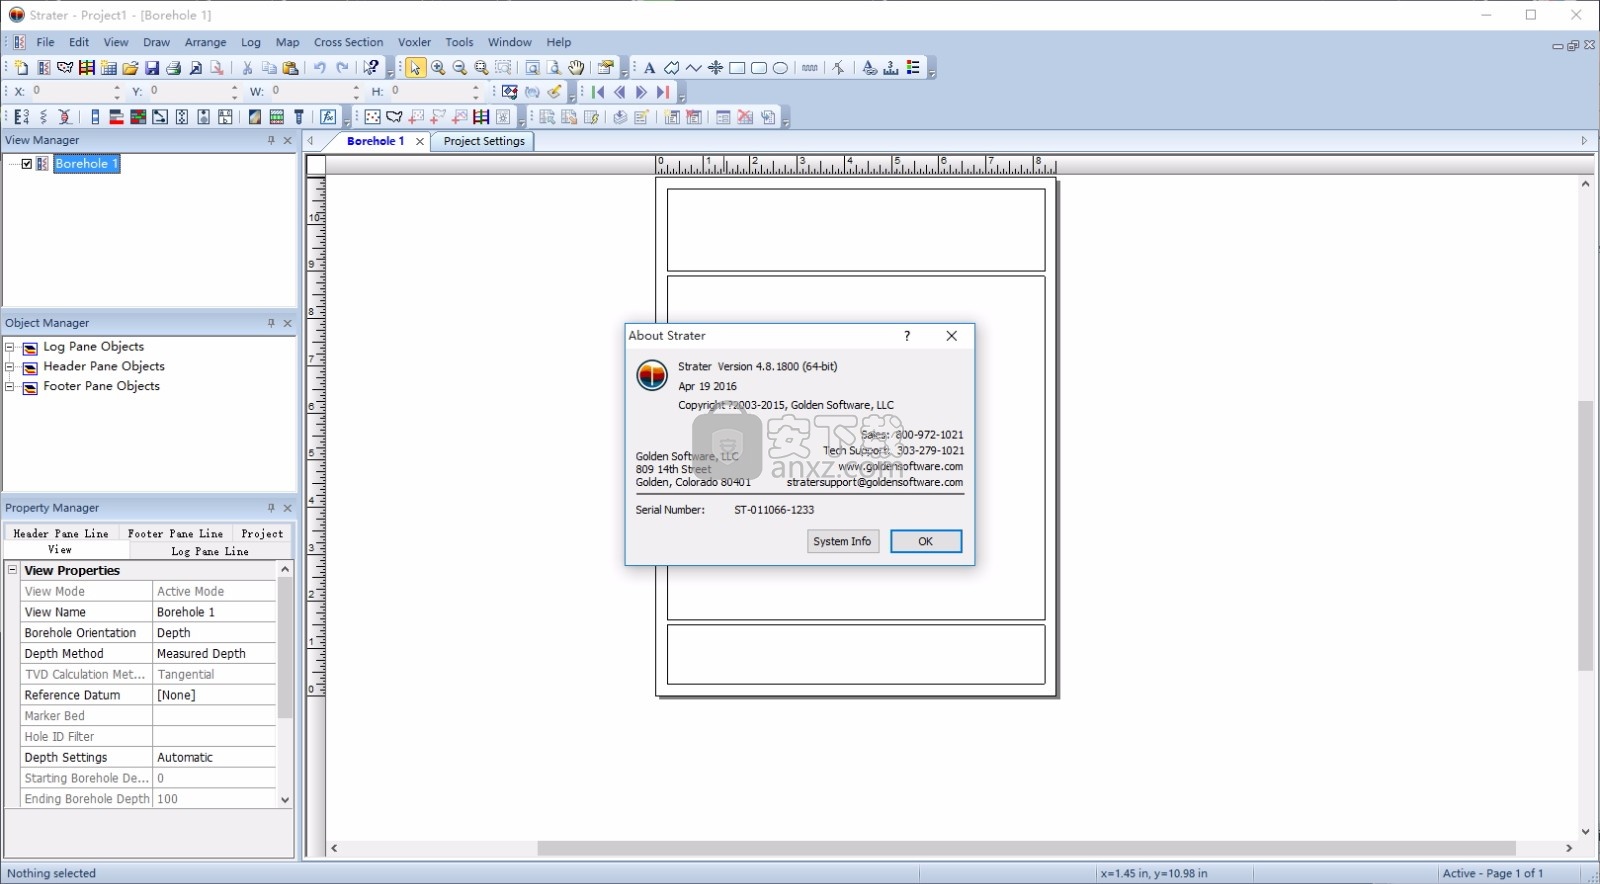Screen dimensions: 1600x884
Task: Close the Object Manager panel
Action: (x=288, y=323)
